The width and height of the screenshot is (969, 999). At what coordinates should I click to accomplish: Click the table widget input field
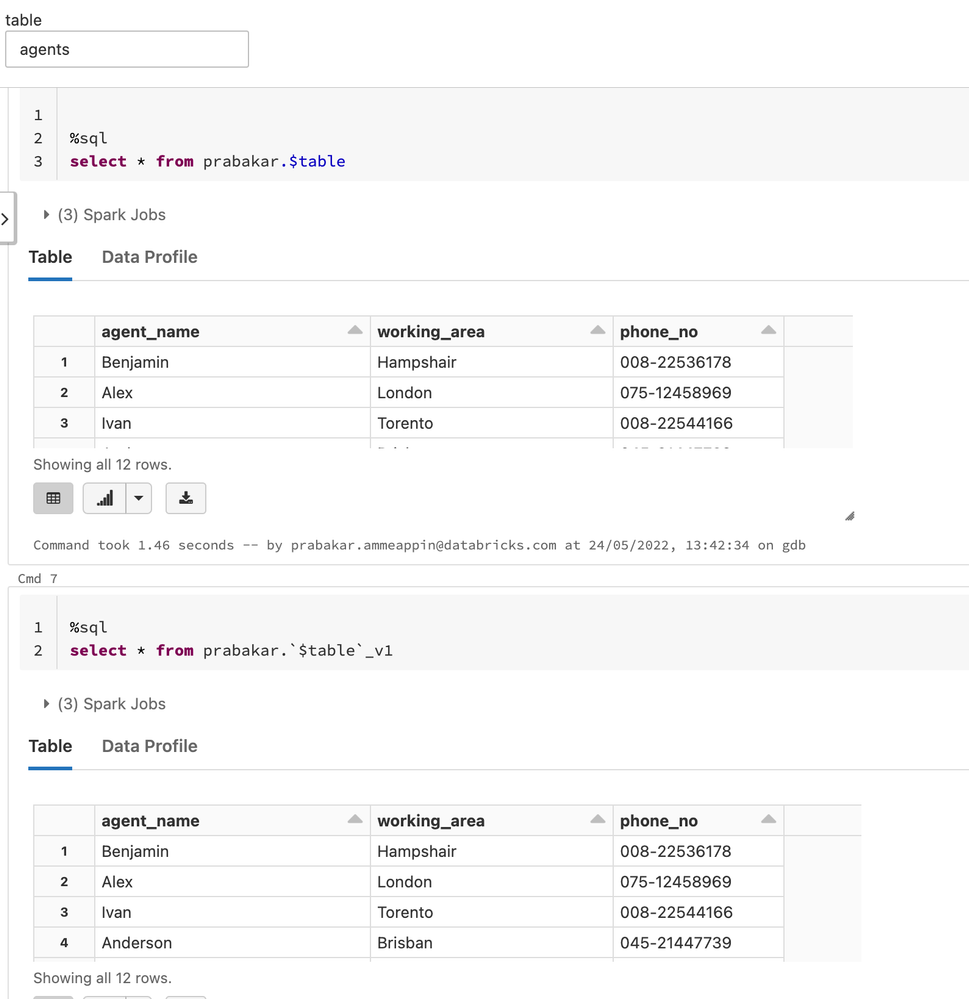tap(127, 49)
